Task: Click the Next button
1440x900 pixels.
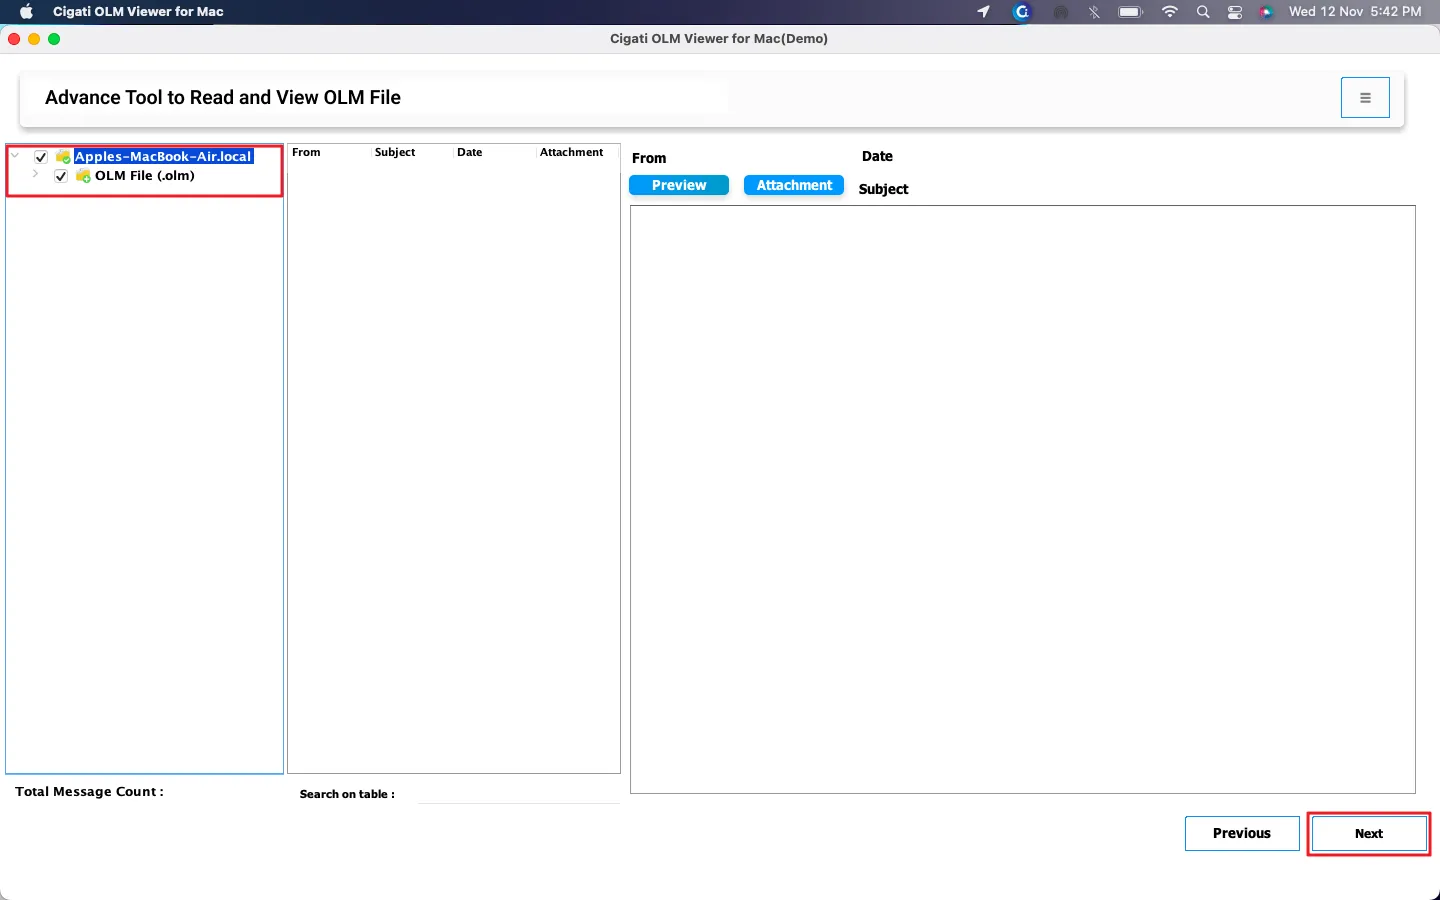Action: point(1368,834)
